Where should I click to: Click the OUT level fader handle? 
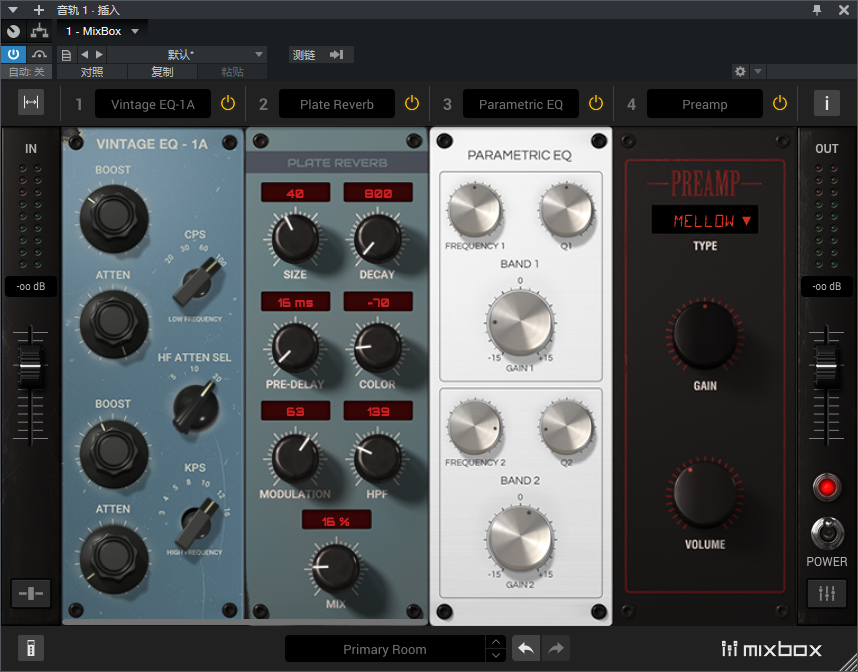[826, 367]
